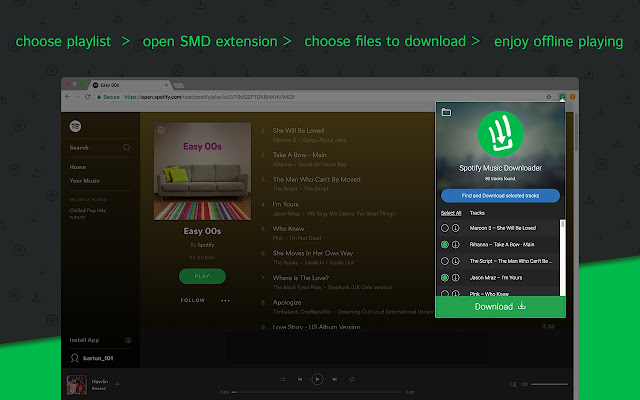Skip to the previous track
The image size is (640, 400).
(300, 379)
